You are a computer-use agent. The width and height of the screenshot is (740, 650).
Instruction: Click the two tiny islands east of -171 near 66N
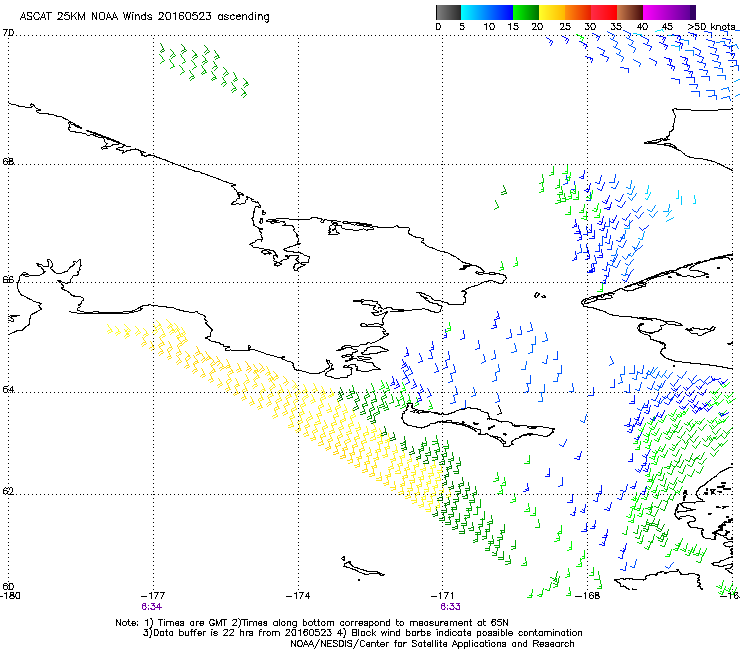tap(540, 295)
